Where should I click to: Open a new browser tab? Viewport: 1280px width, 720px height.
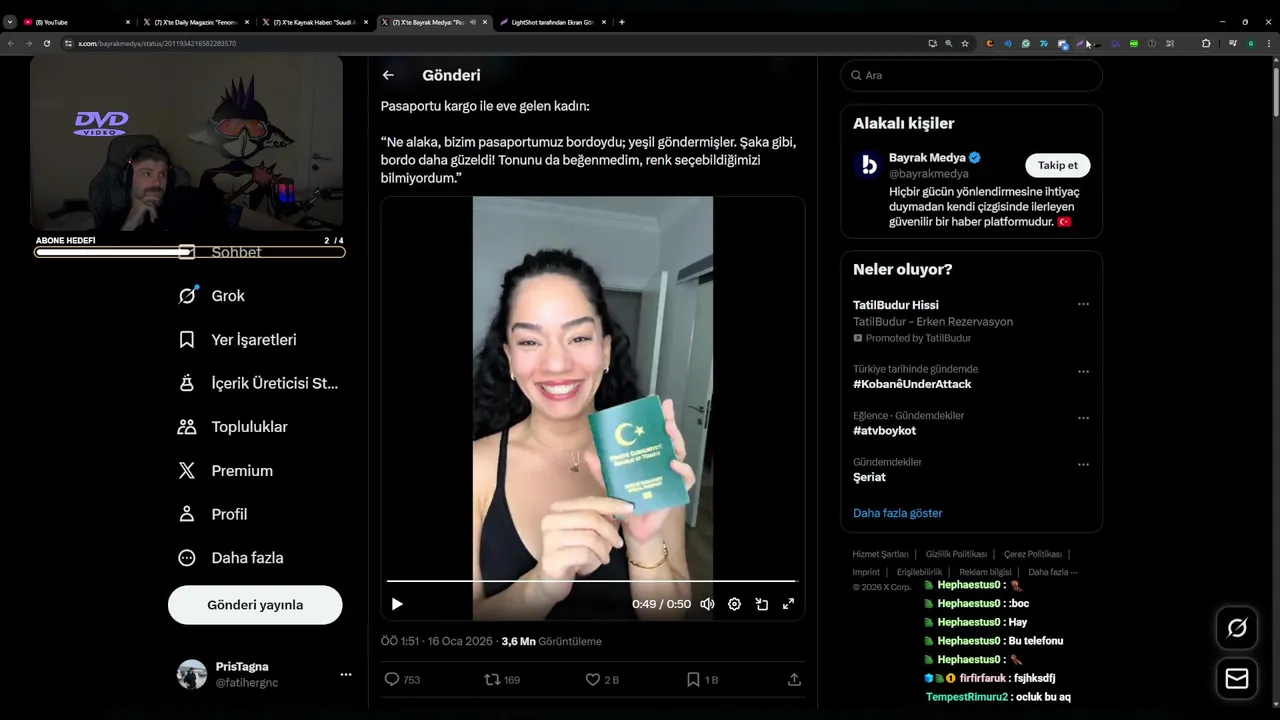622,22
